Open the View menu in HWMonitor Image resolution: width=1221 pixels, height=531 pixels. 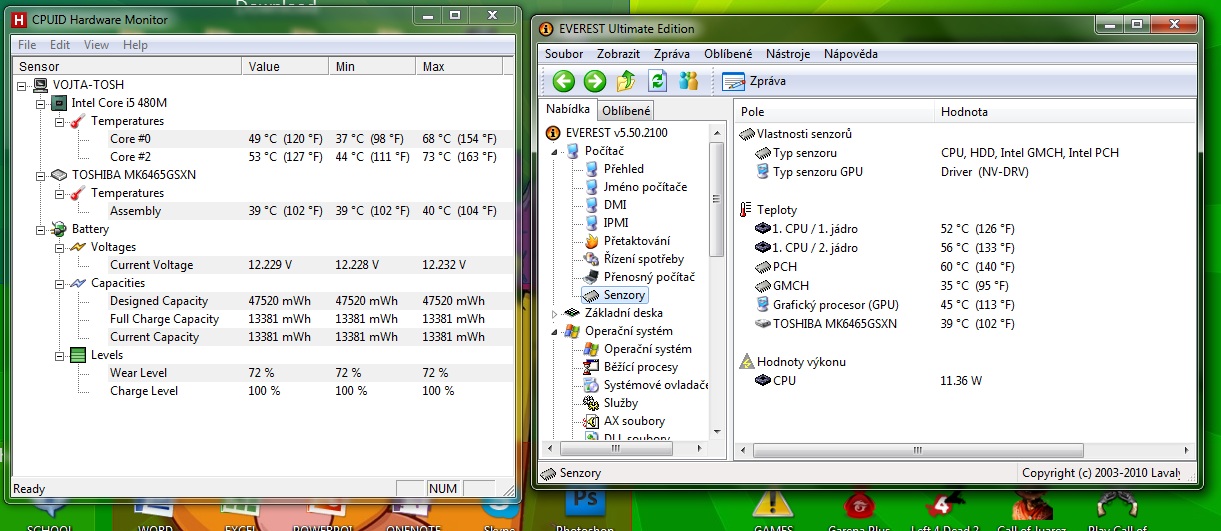97,45
